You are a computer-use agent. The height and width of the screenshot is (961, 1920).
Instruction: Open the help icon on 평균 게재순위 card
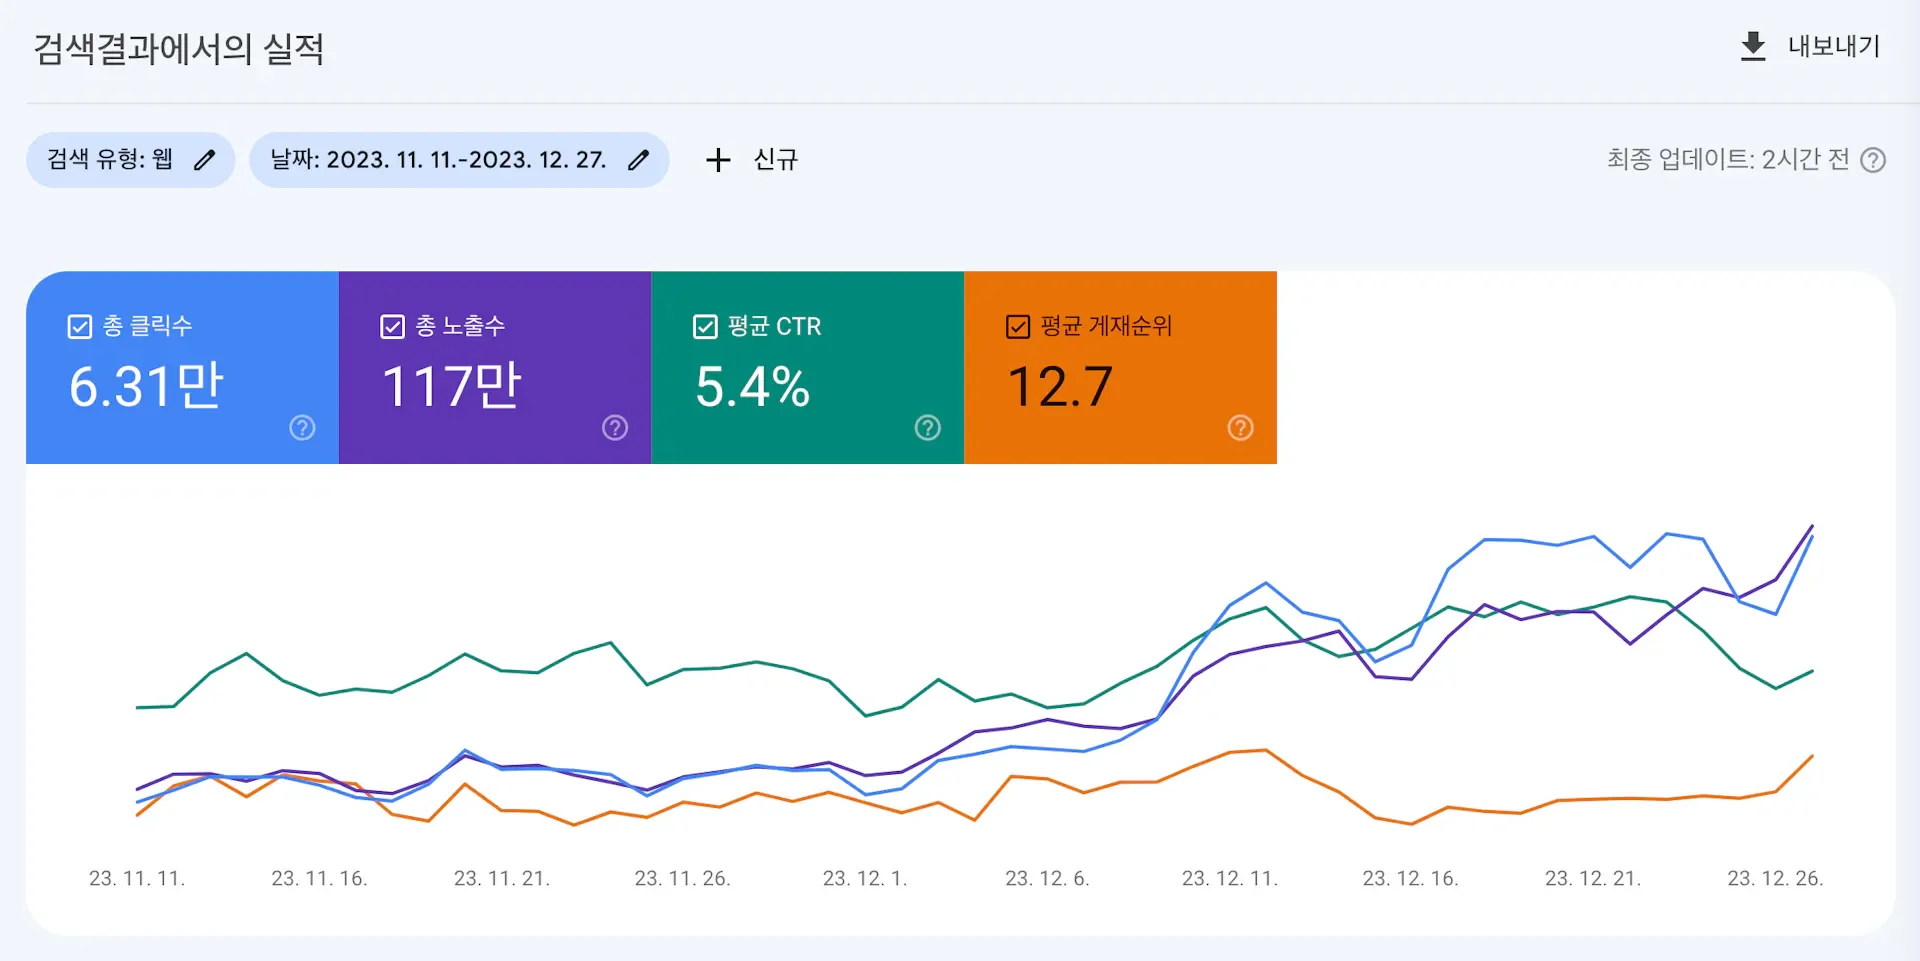point(1240,428)
